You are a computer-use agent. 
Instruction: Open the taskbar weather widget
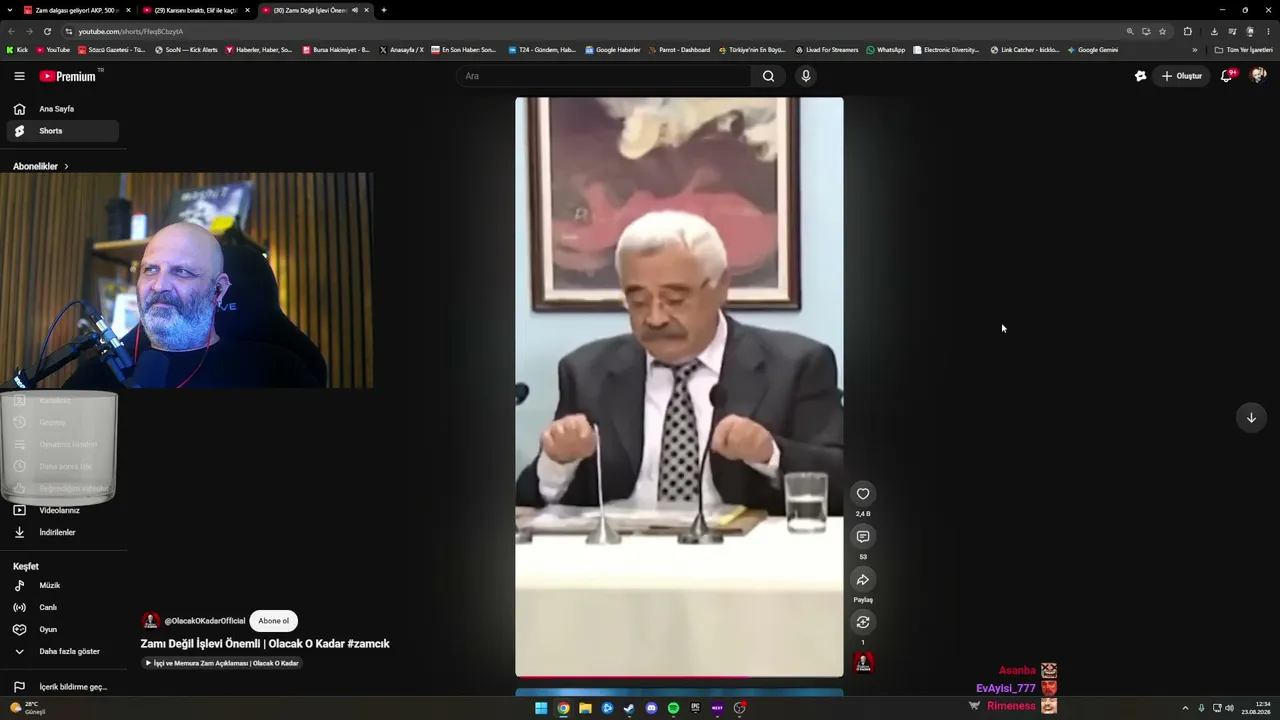pyautogui.click(x=27, y=708)
